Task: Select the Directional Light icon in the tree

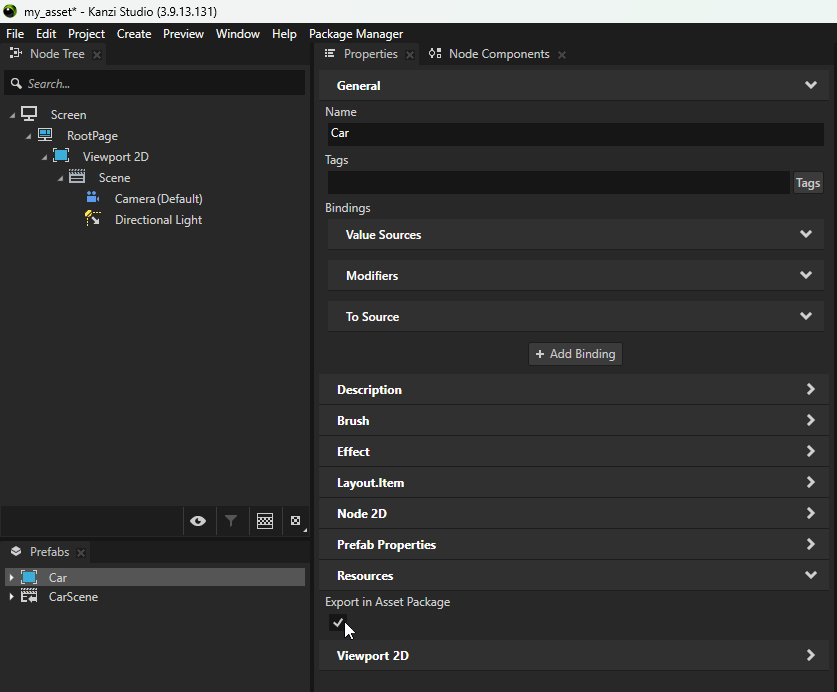Action: [93, 219]
